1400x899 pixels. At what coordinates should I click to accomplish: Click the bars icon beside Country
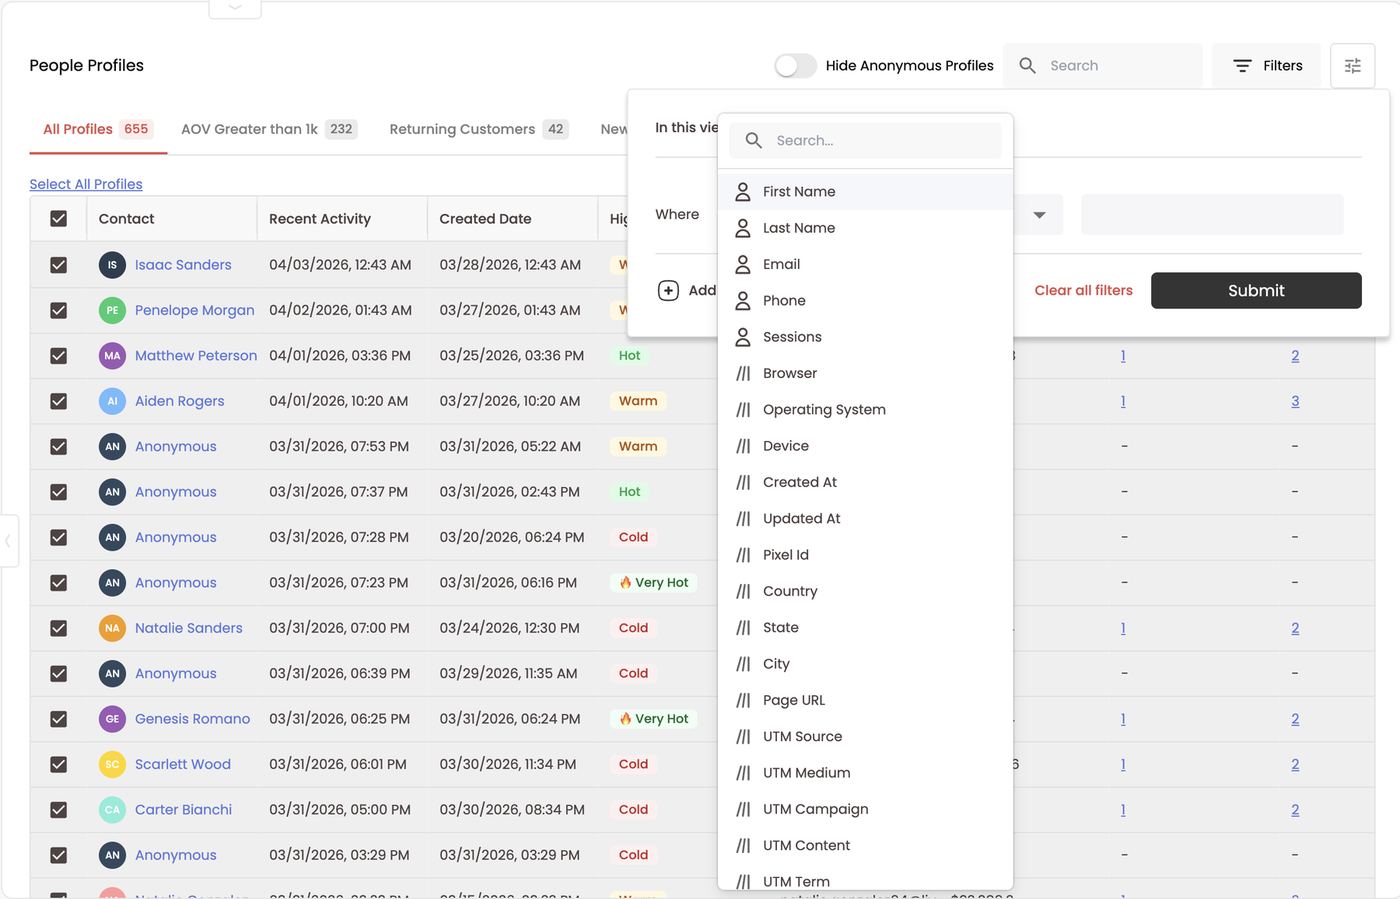pos(743,591)
